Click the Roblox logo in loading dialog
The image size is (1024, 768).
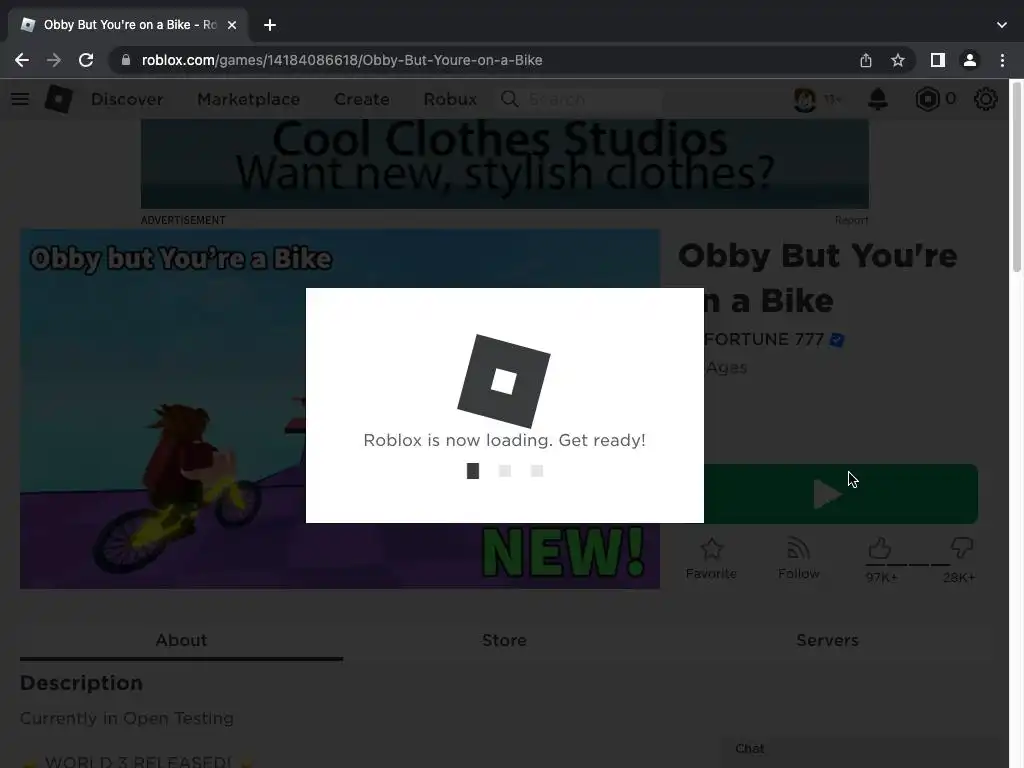pyautogui.click(x=504, y=381)
